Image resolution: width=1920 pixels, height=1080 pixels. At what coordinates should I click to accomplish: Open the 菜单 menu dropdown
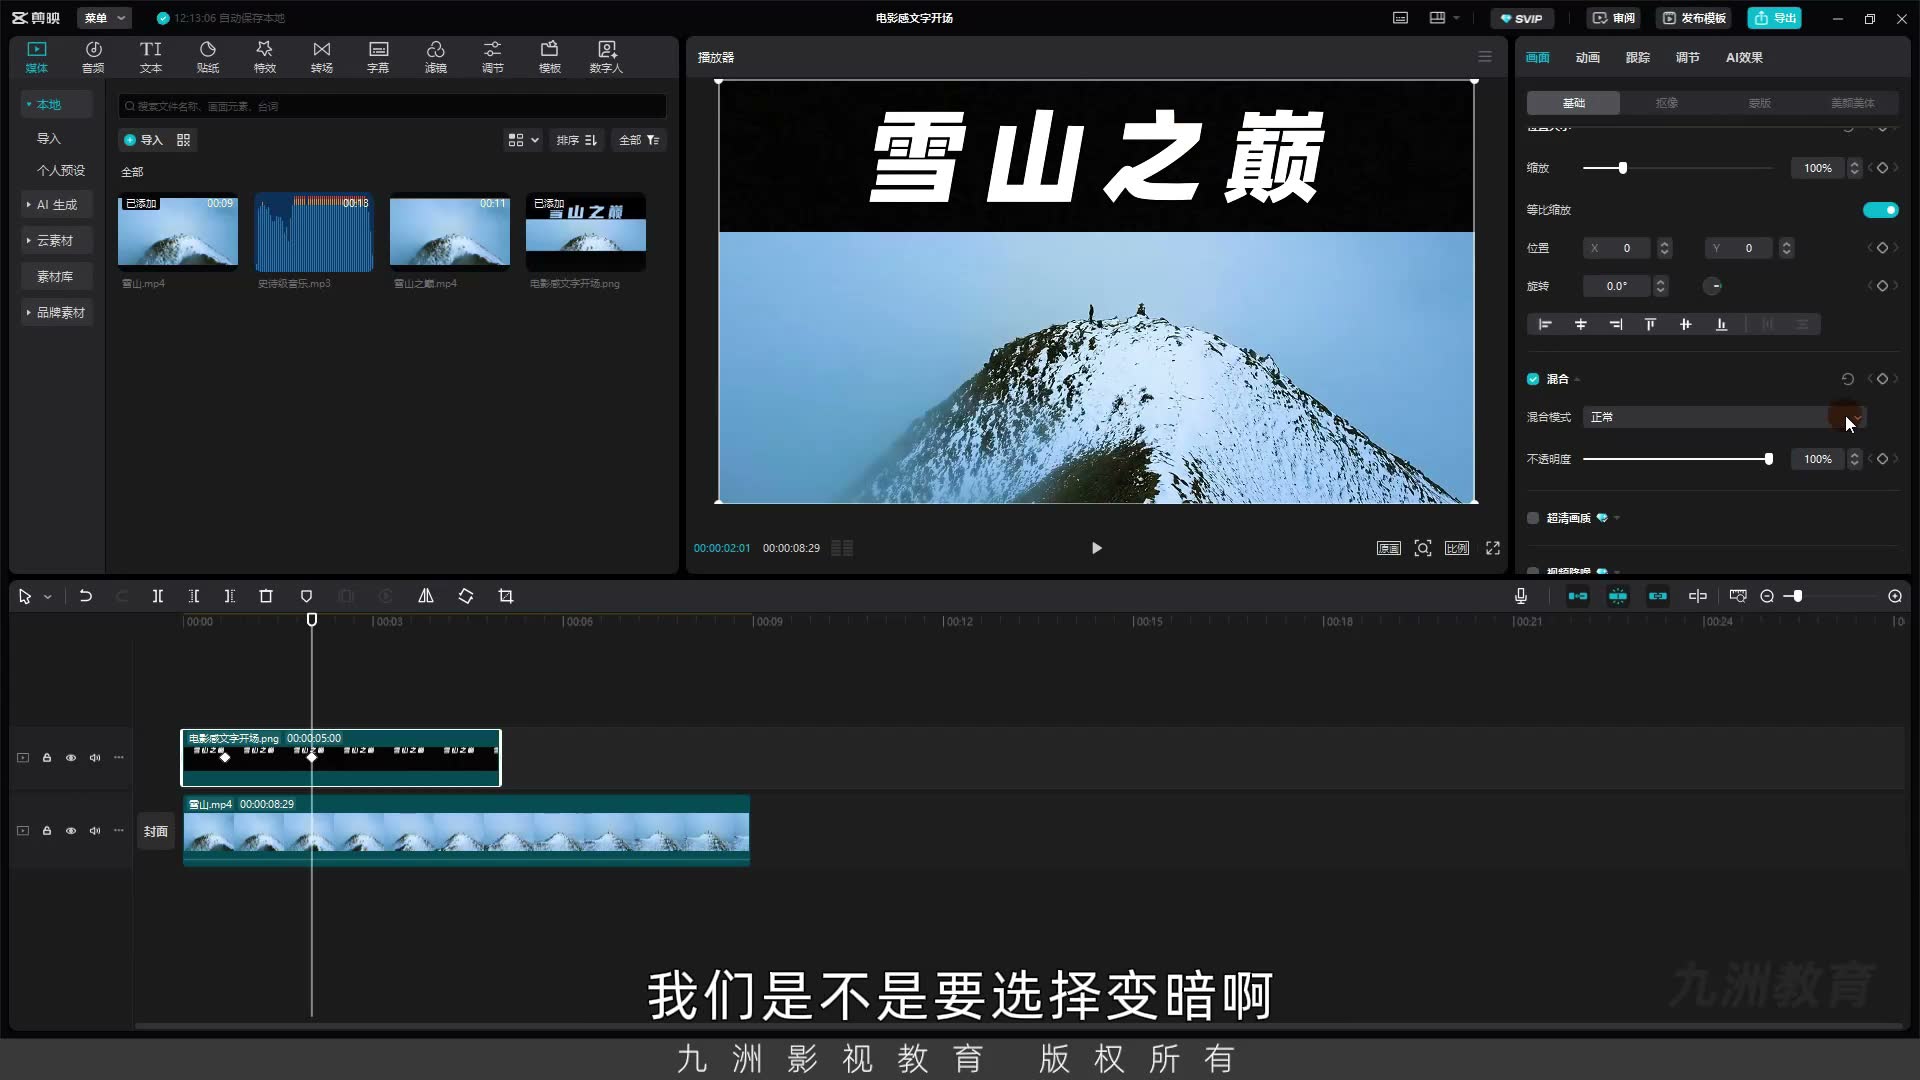[104, 18]
